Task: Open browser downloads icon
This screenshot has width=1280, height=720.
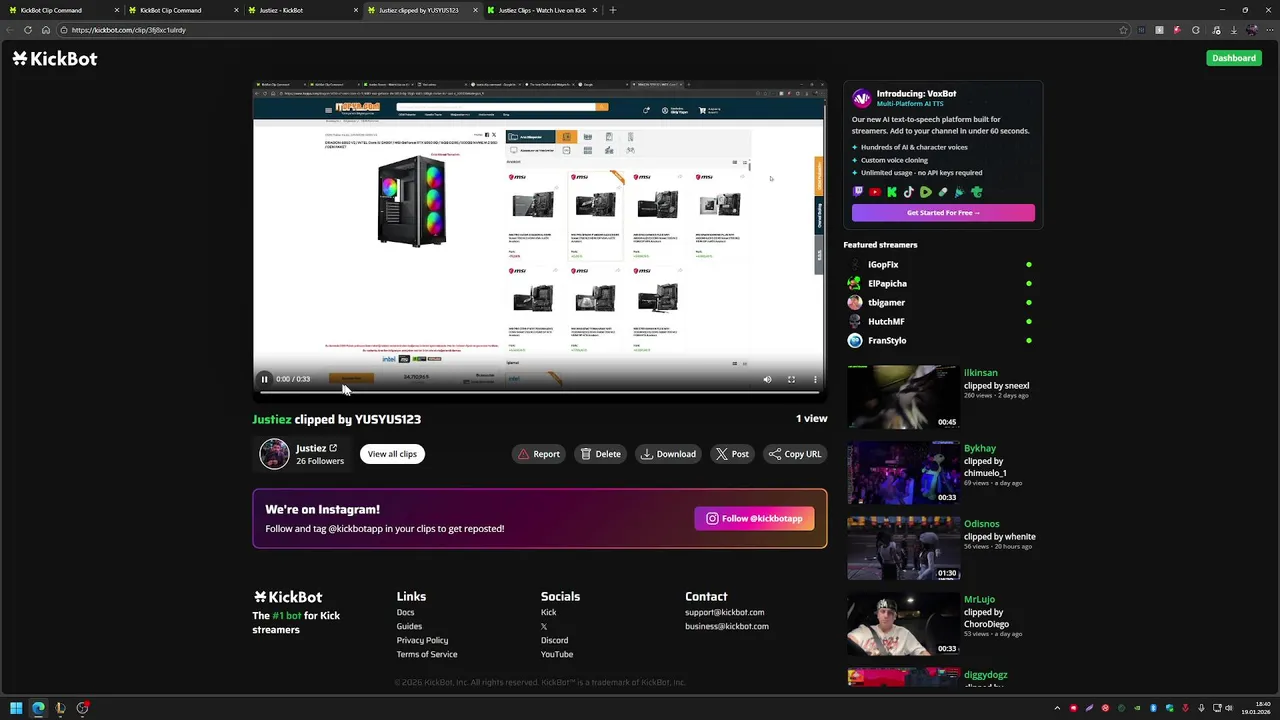Action: 1234,30
